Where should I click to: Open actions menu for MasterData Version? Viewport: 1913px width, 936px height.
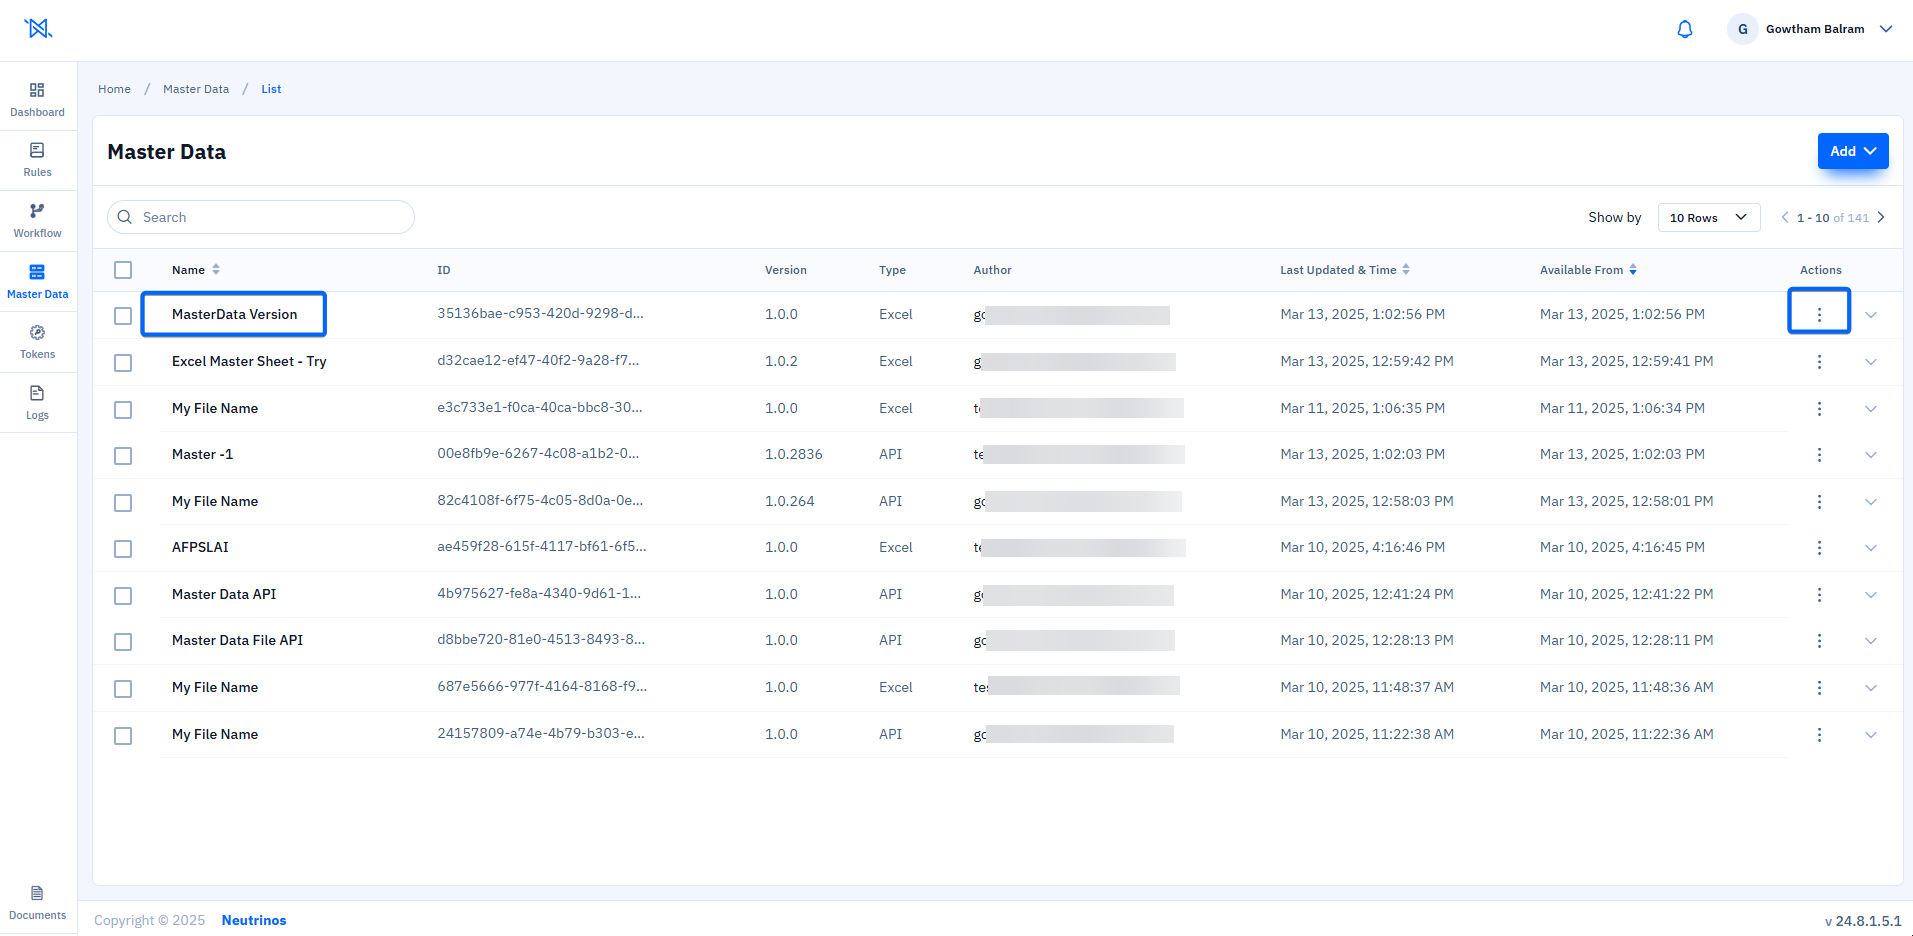pyautogui.click(x=1819, y=315)
